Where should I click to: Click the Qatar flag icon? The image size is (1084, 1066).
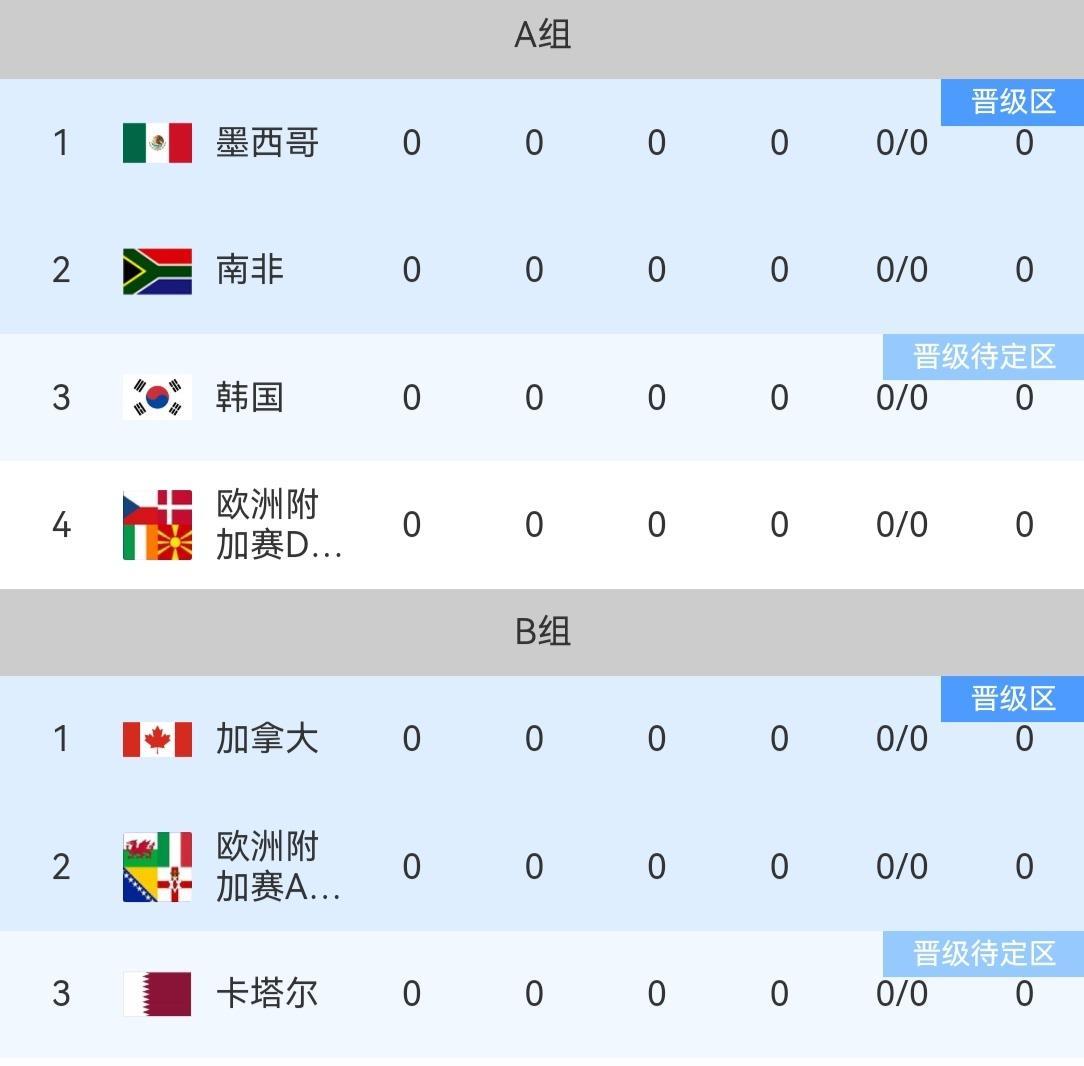click(x=157, y=993)
